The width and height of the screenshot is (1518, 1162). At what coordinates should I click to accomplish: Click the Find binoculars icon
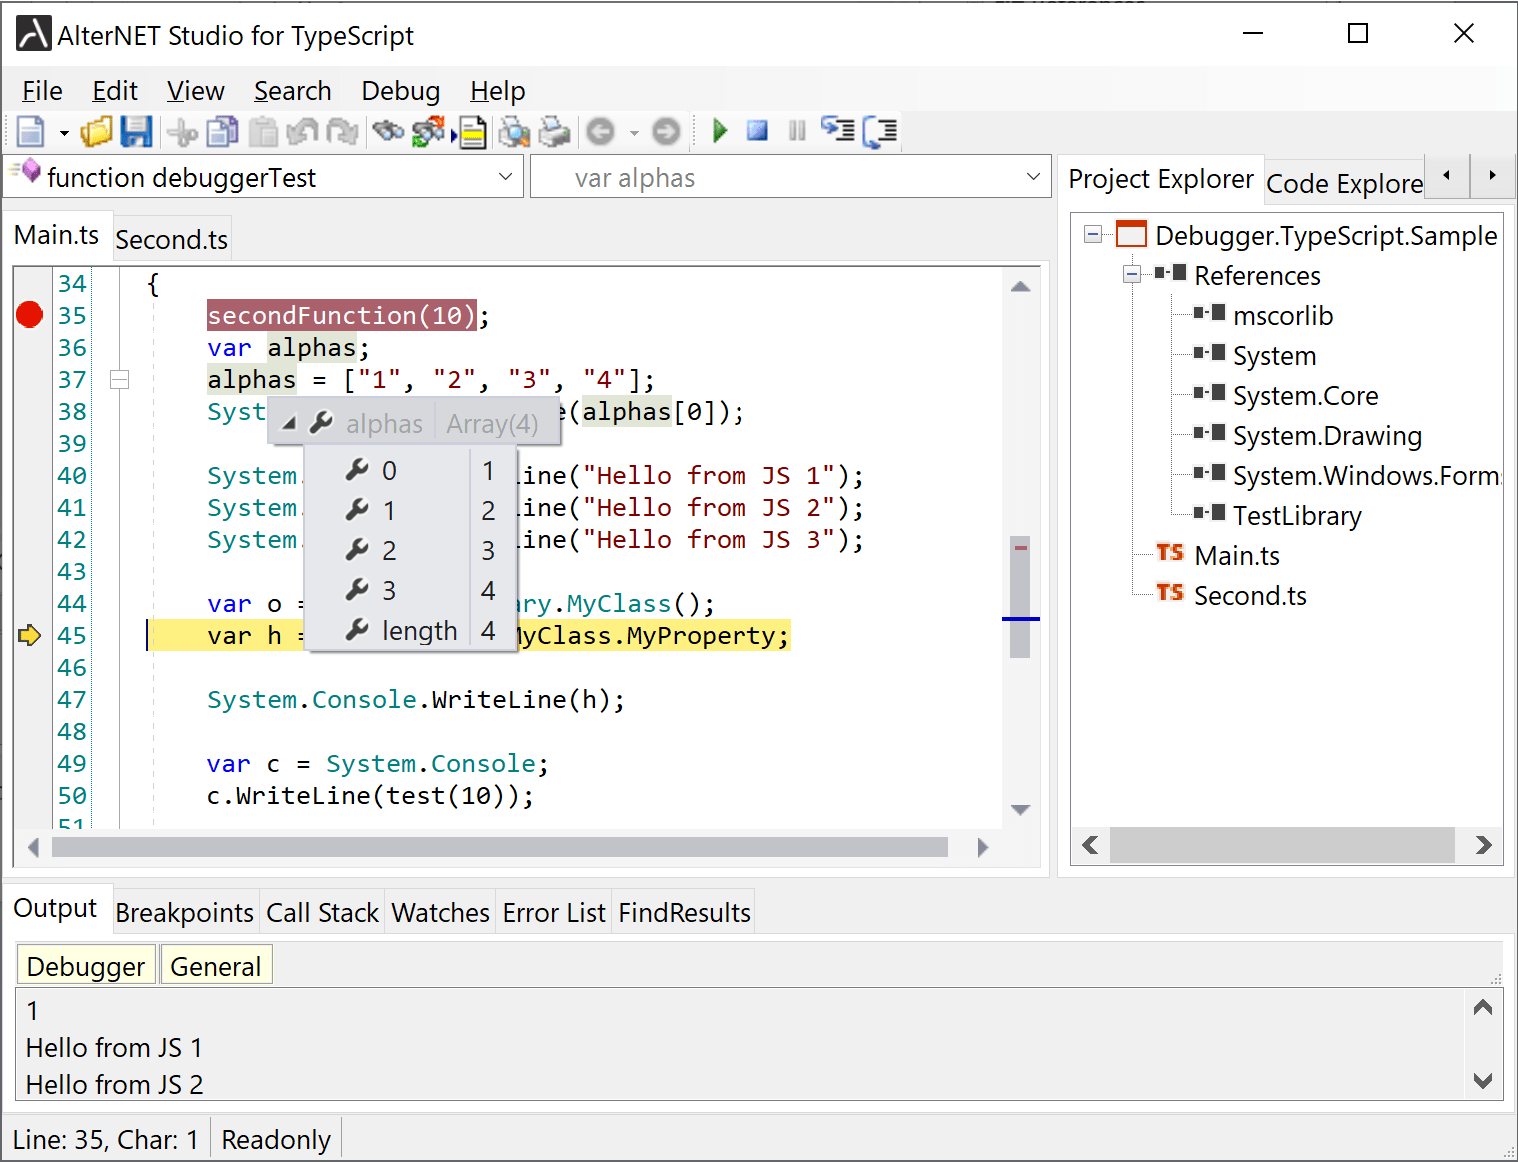click(x=387, y=131)
